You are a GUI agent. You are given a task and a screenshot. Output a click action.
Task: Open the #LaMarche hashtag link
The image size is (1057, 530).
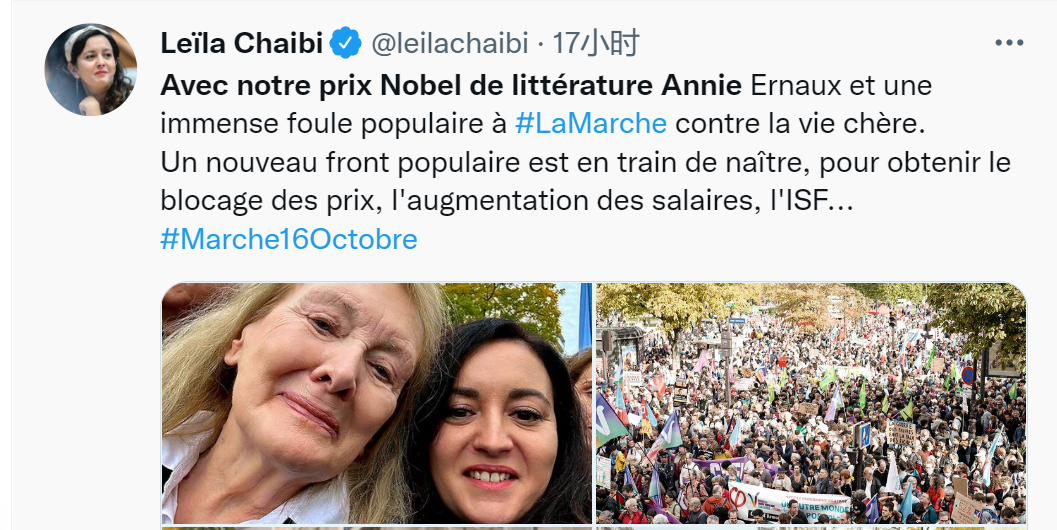pyautogui.click(x=591, y=123)
